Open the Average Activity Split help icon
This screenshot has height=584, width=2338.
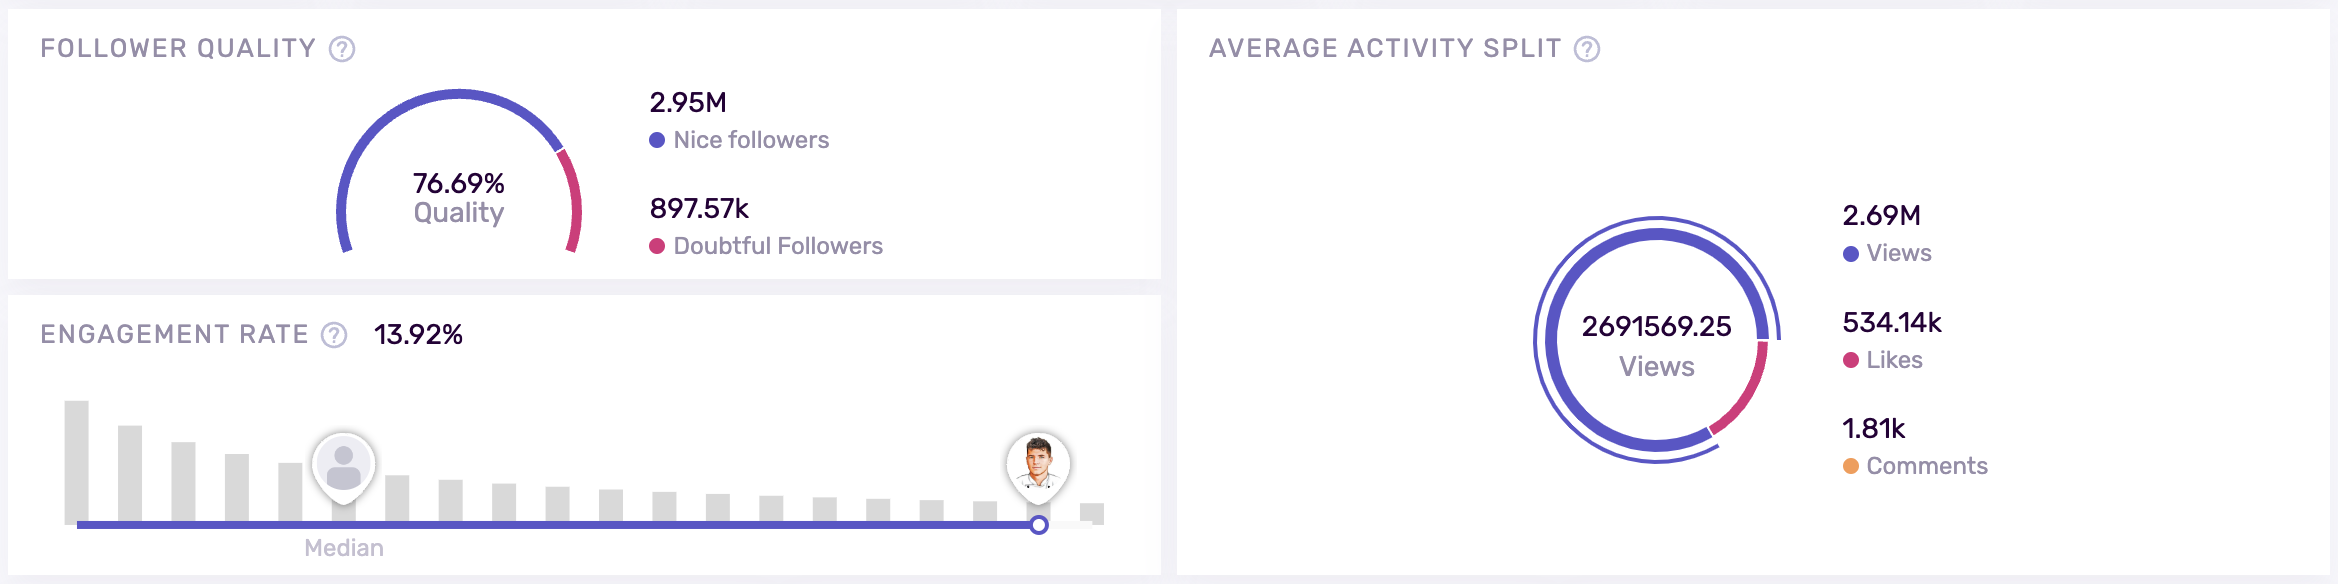pyautogui.click(x=1588, y=46)
